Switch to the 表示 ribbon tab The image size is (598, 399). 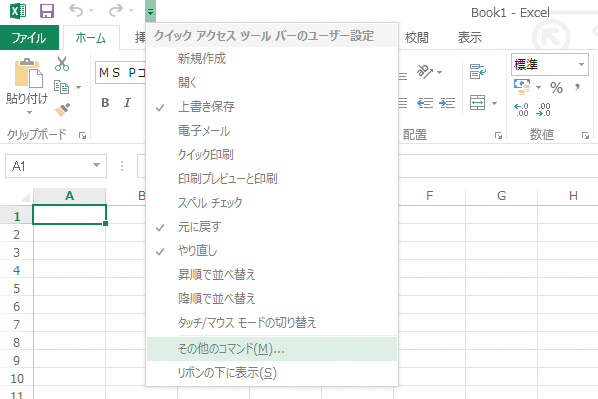(x=469, y=37)
